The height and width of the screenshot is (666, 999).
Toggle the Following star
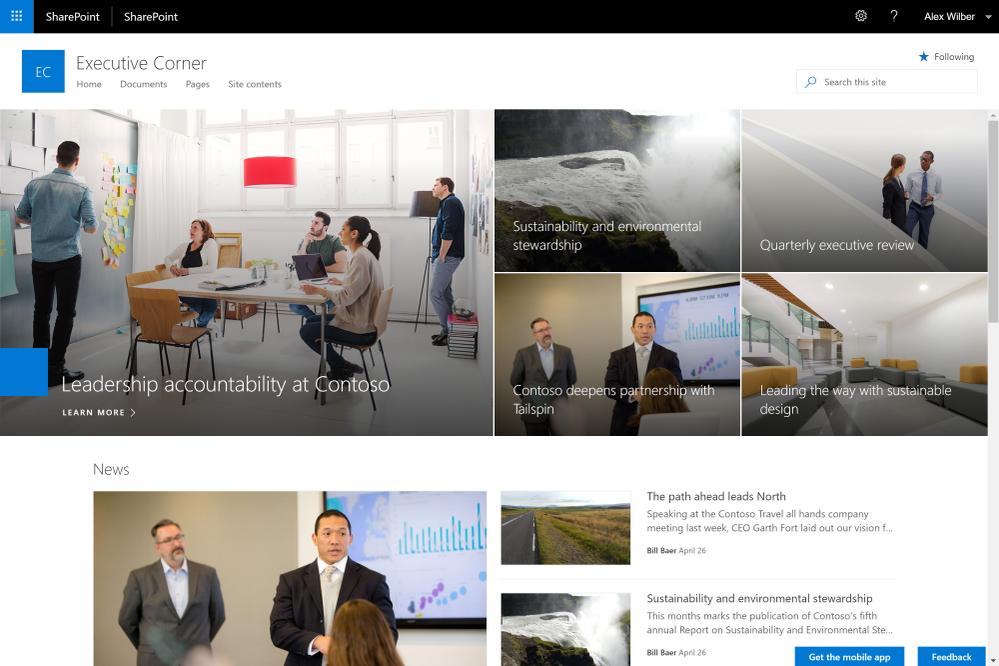923,57
